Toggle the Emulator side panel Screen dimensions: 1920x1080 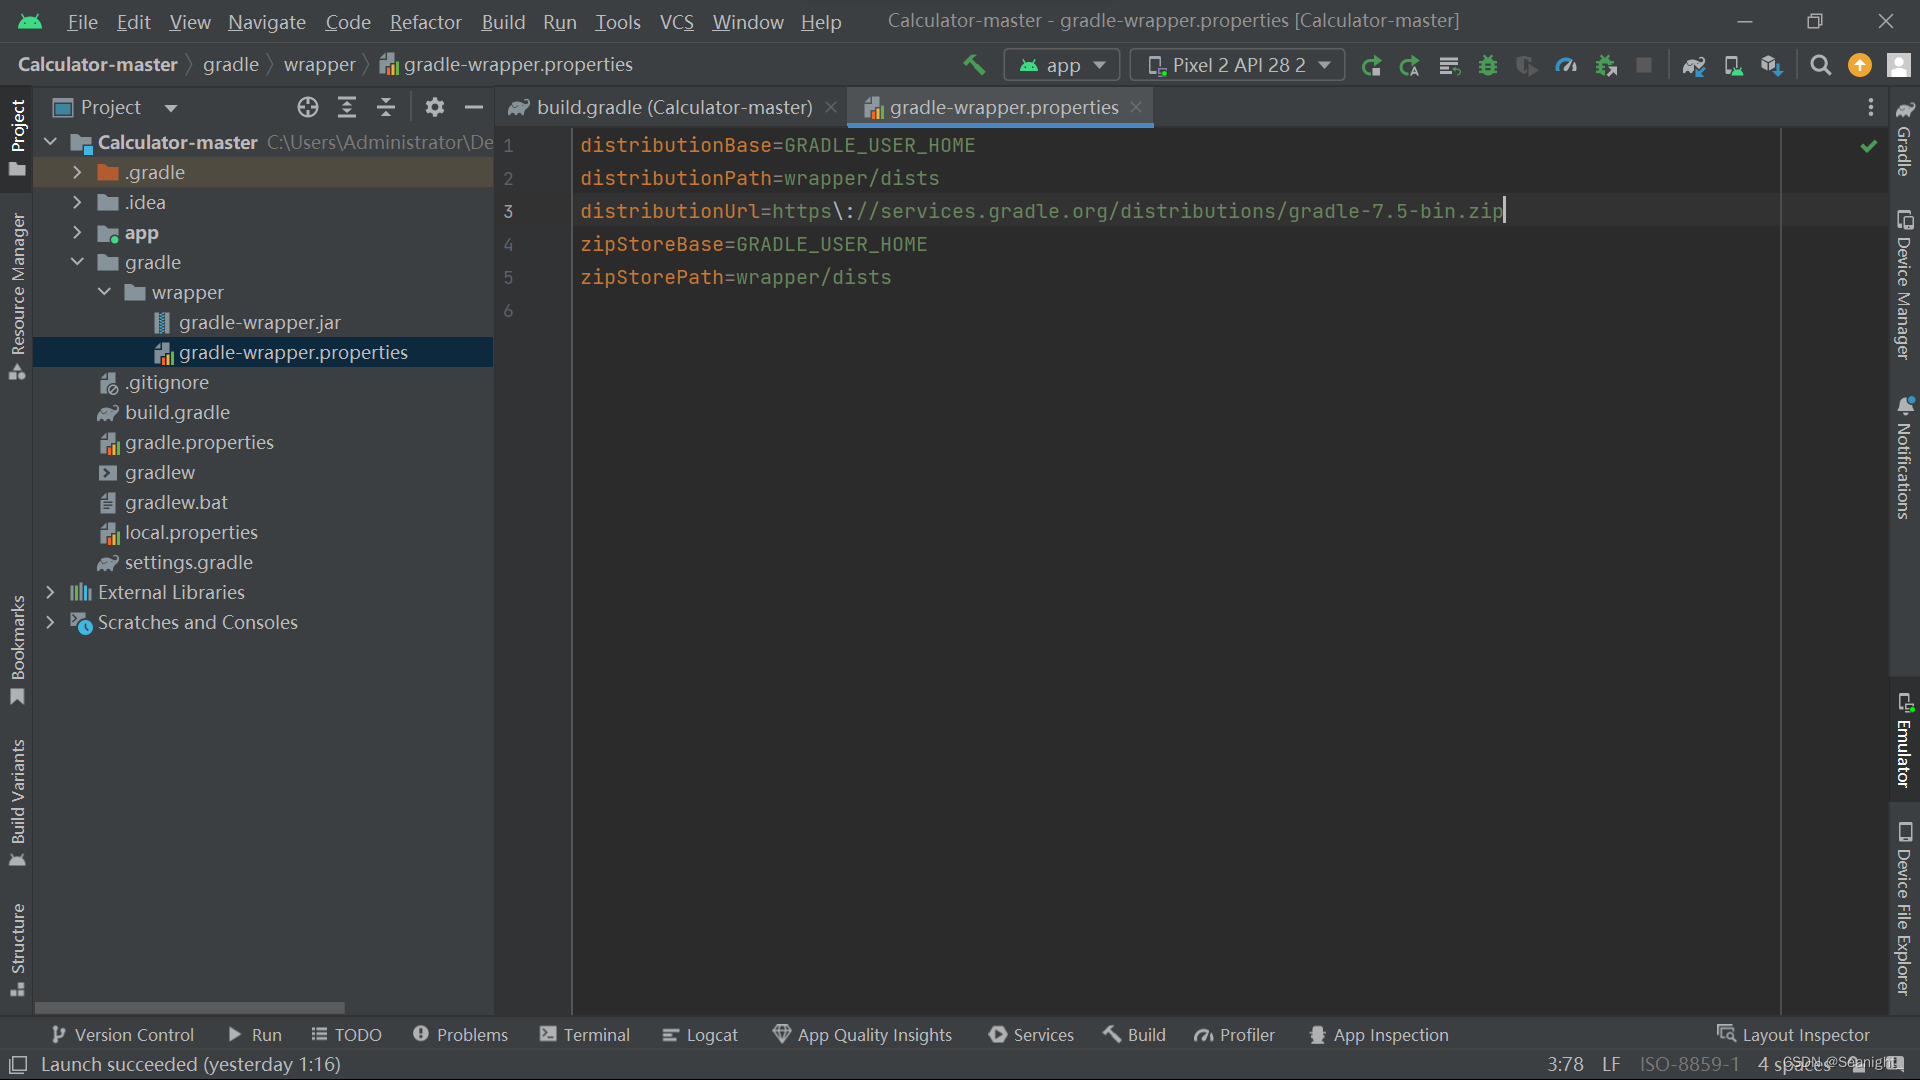(1904, 741)
